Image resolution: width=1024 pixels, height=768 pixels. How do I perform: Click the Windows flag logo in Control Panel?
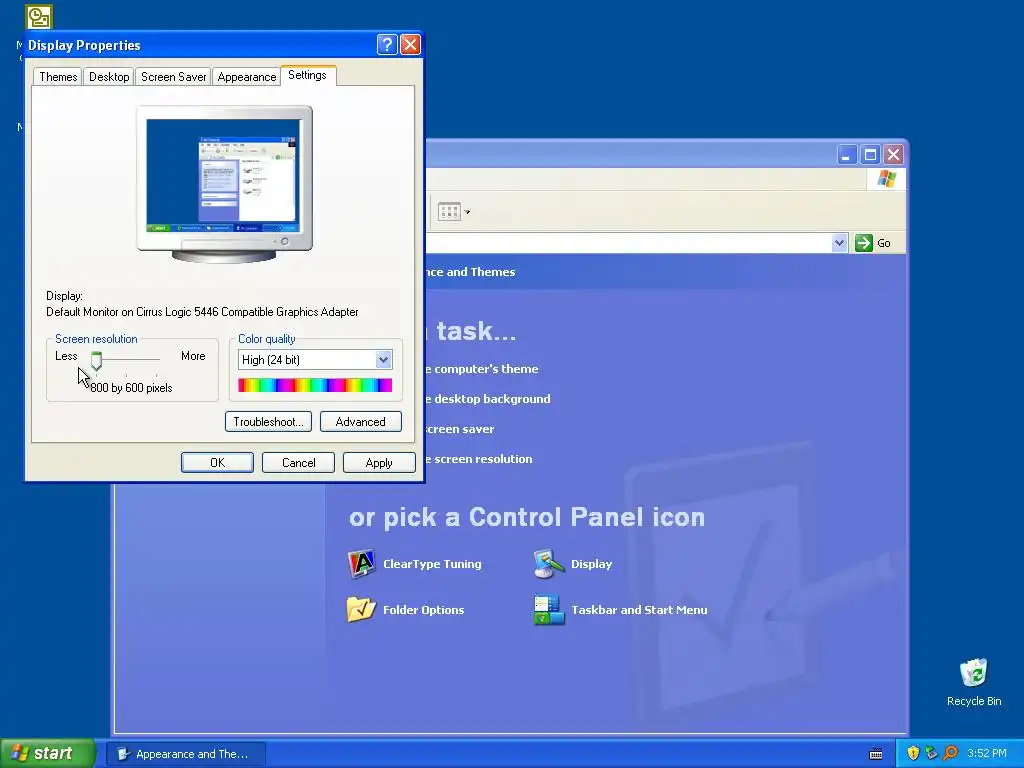(887, 178)
